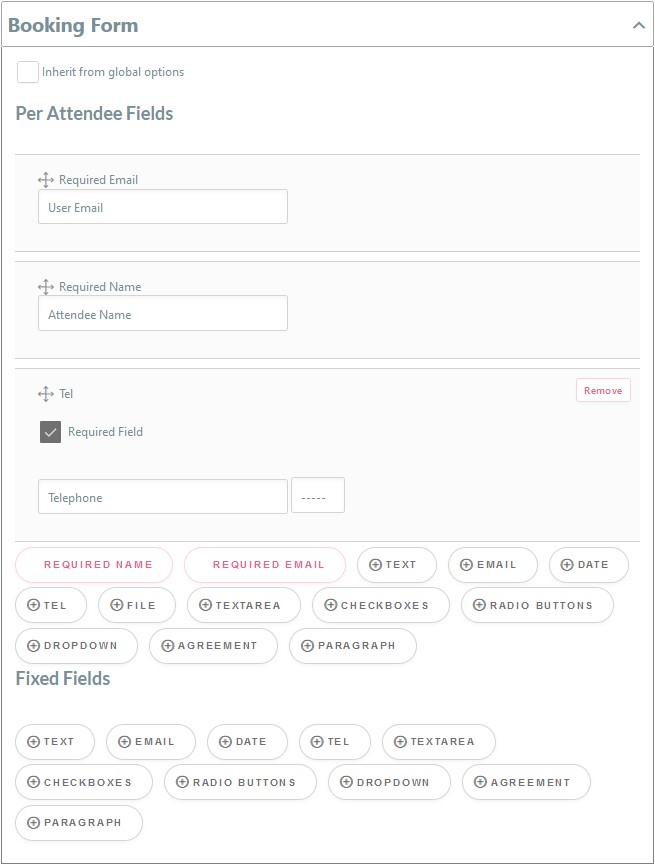Click the User Email input field

[162, 207]
